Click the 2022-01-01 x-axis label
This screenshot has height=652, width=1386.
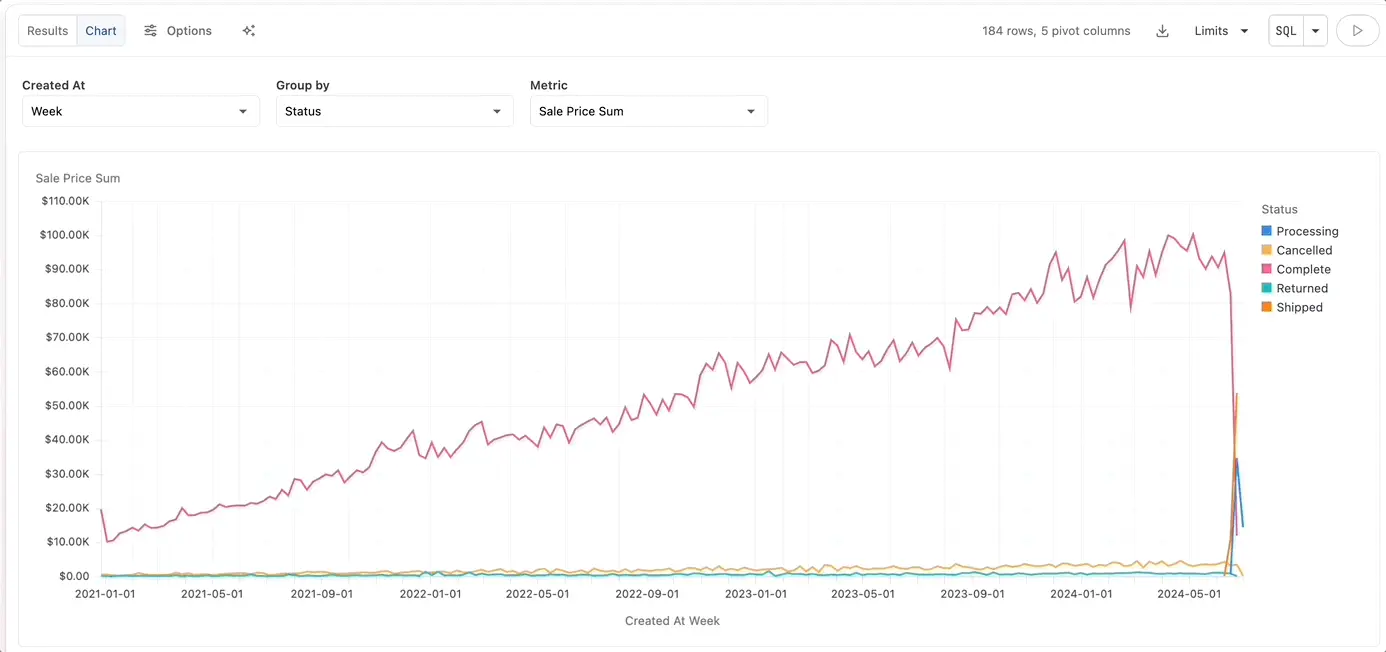coord(430,594)
